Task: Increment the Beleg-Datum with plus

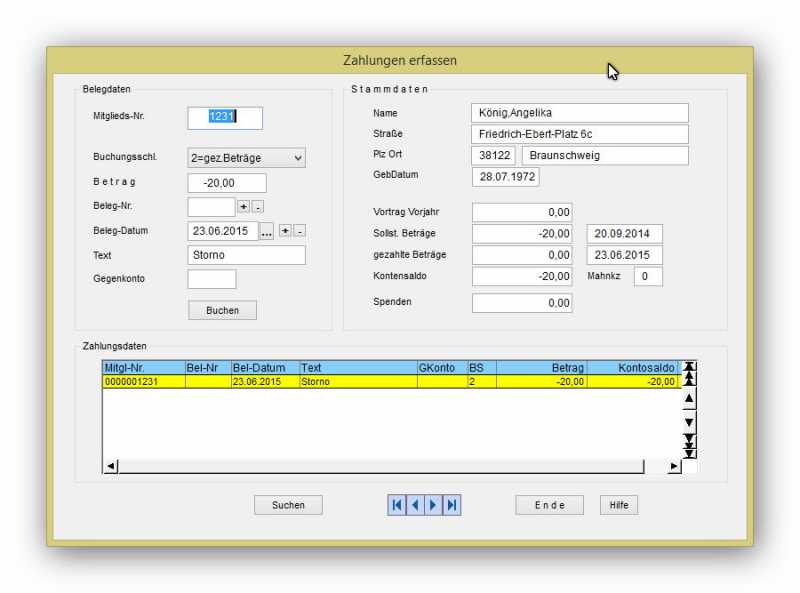Action: click(285, 231)
